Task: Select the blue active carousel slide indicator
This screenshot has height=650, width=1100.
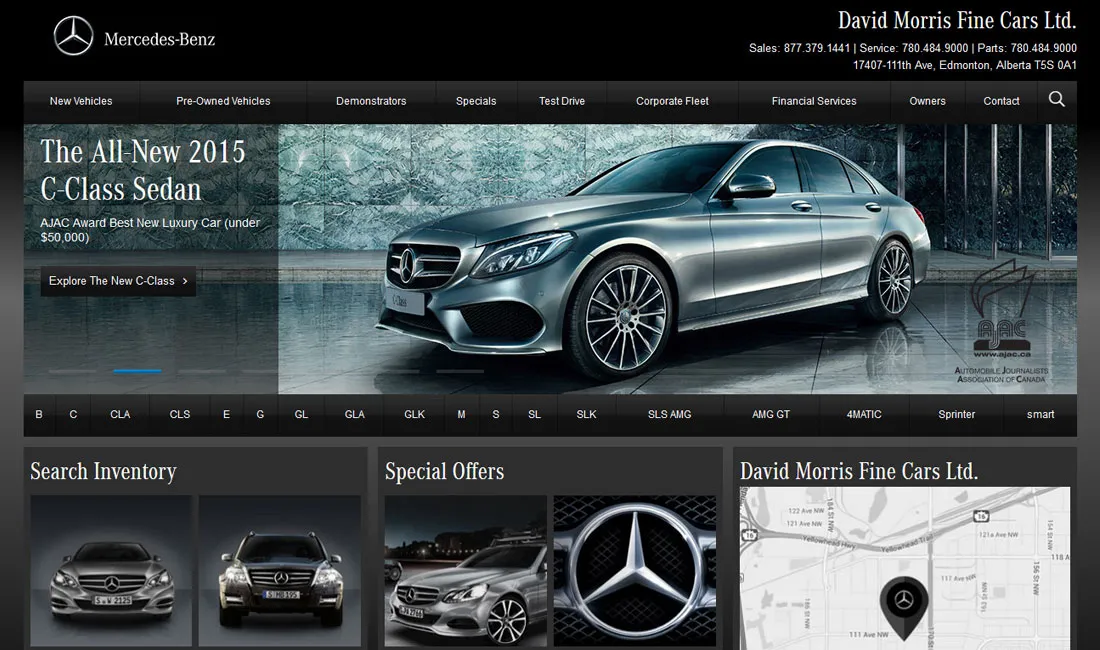Action: pos(138,371)
